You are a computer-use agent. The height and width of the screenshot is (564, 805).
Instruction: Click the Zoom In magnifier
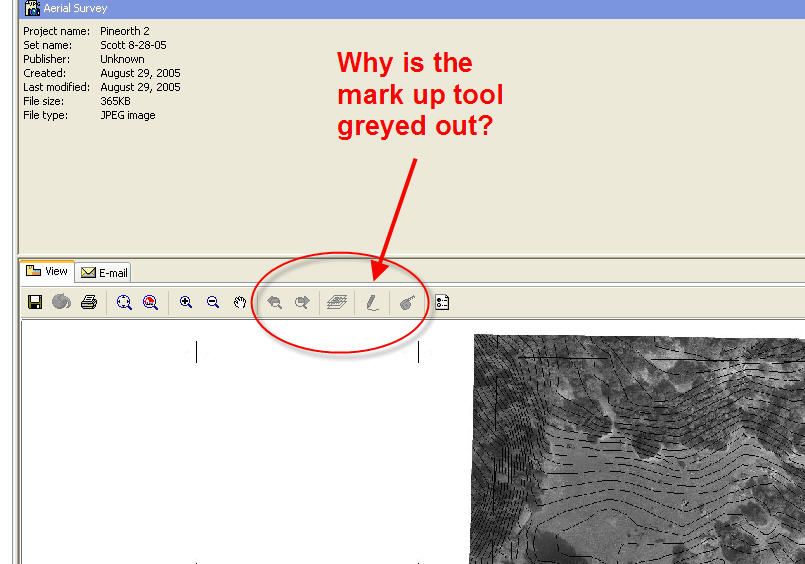coord(186,302)
